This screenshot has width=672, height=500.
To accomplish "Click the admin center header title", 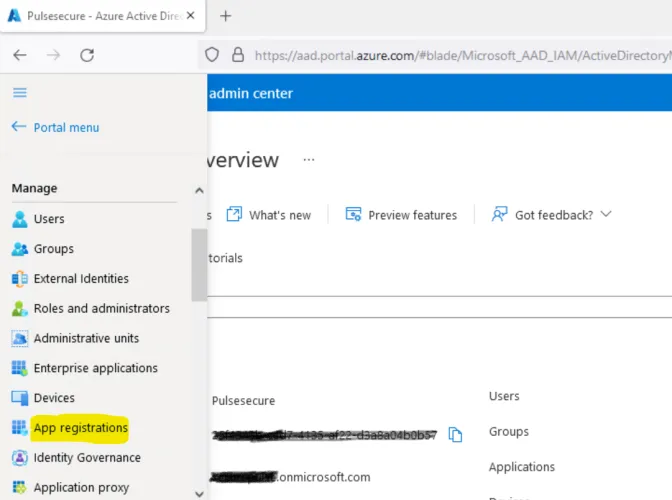I will point(251,93).
